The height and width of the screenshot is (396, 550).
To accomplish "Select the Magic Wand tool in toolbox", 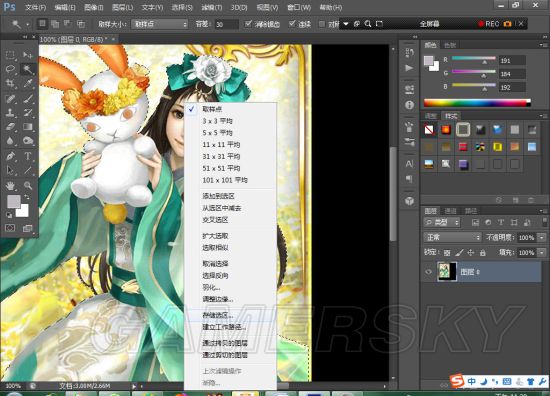I will 28,69.
